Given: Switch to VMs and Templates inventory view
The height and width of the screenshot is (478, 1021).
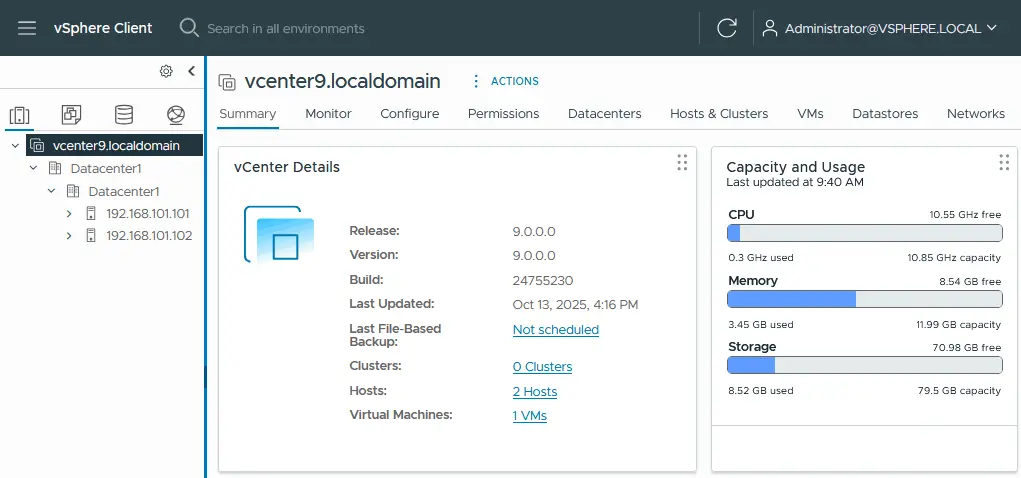Looking at the screenshot, I should tap(71, 115).
